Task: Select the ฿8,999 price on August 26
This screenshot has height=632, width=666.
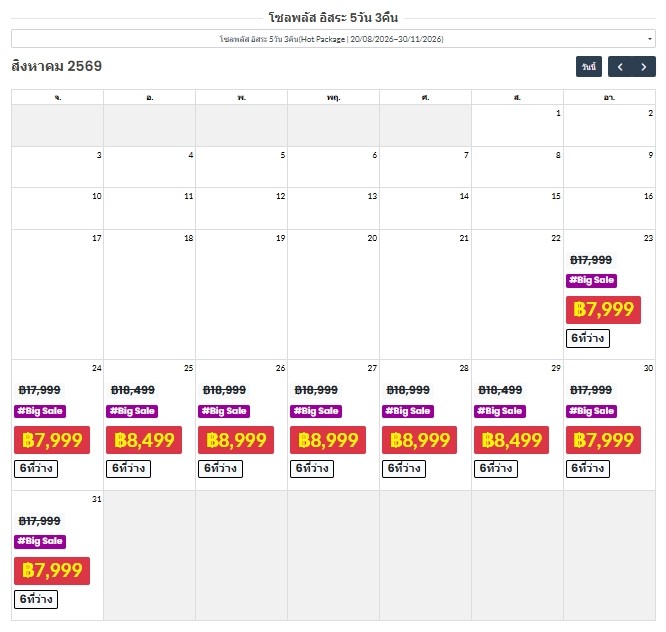Action: coord(236,440)
